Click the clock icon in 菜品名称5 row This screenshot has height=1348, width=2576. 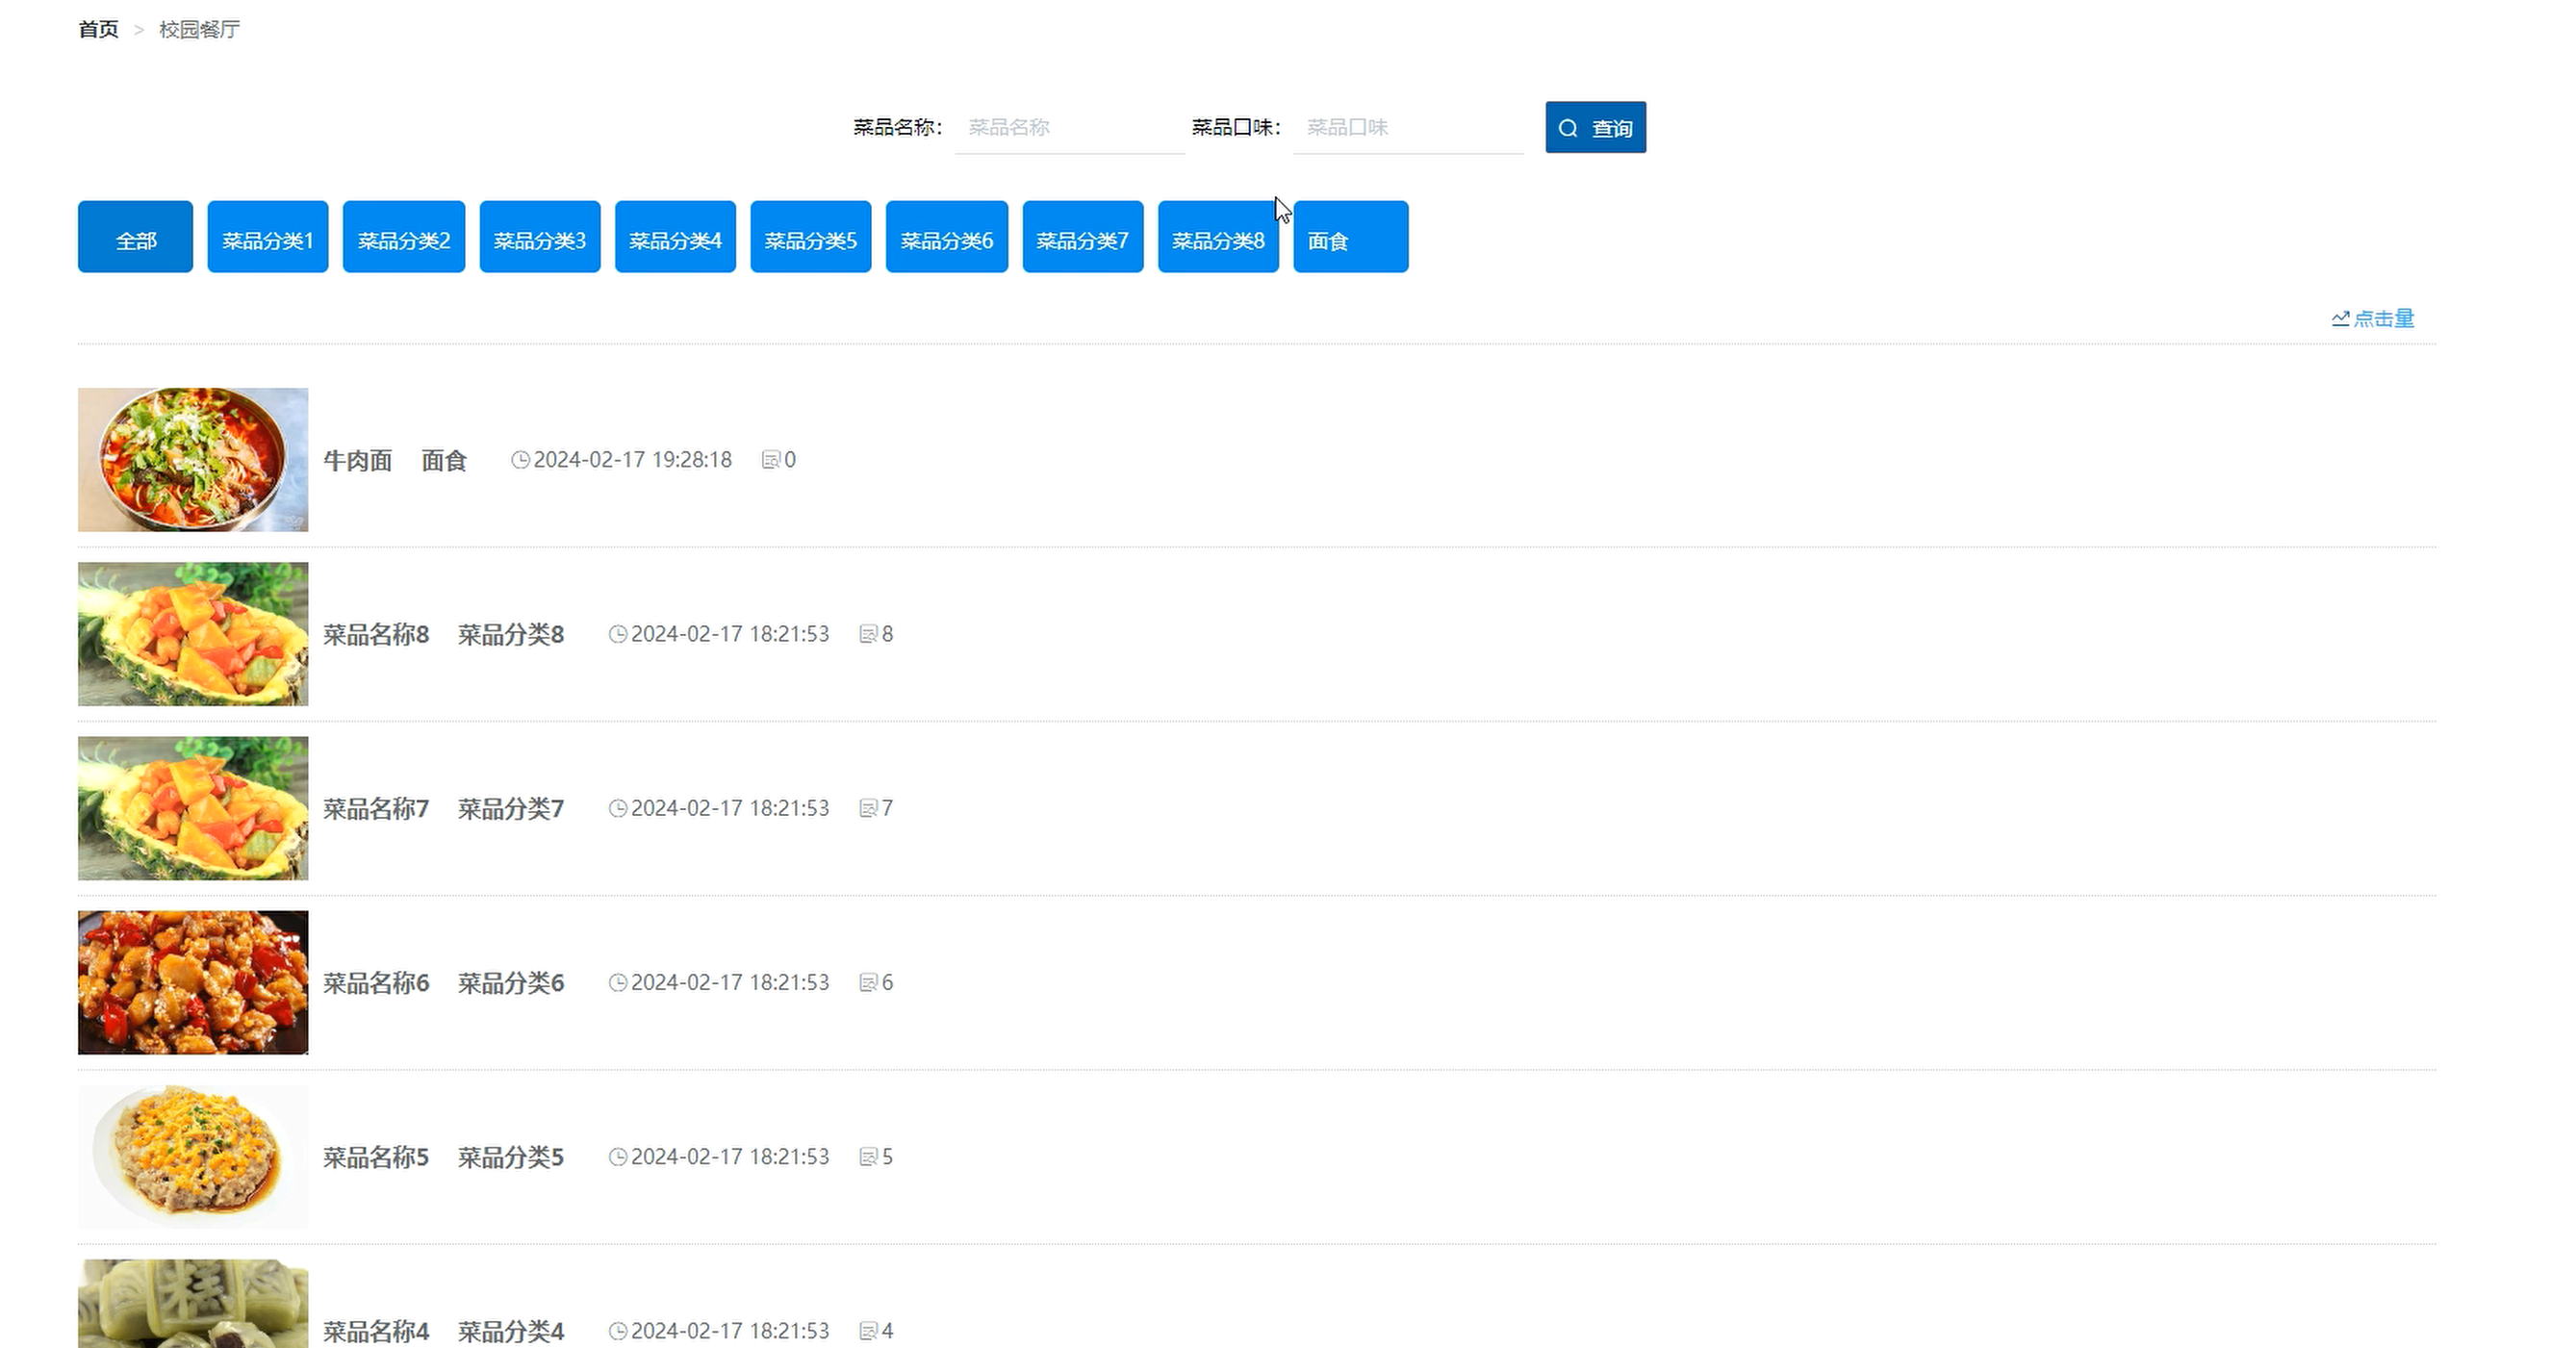618,1157
